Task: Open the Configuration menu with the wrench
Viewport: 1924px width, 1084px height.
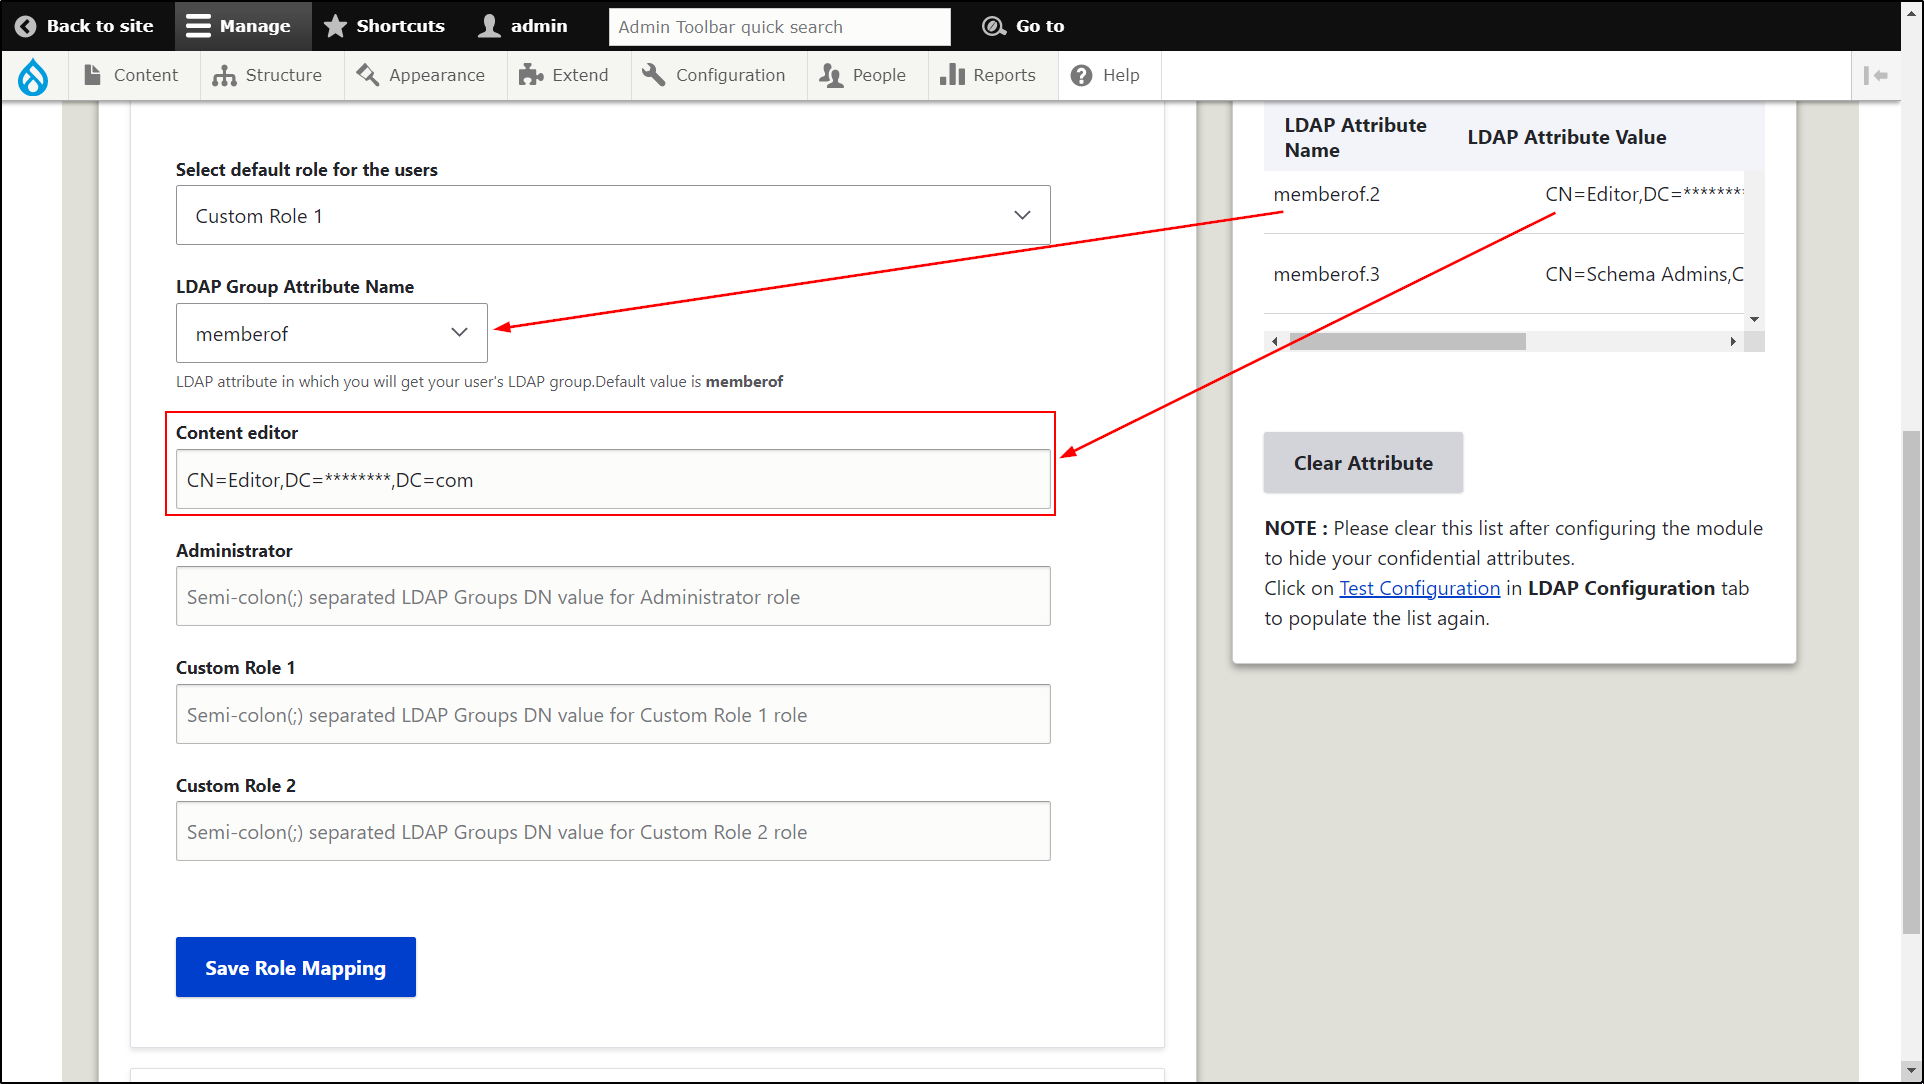Action: point(653,75)
